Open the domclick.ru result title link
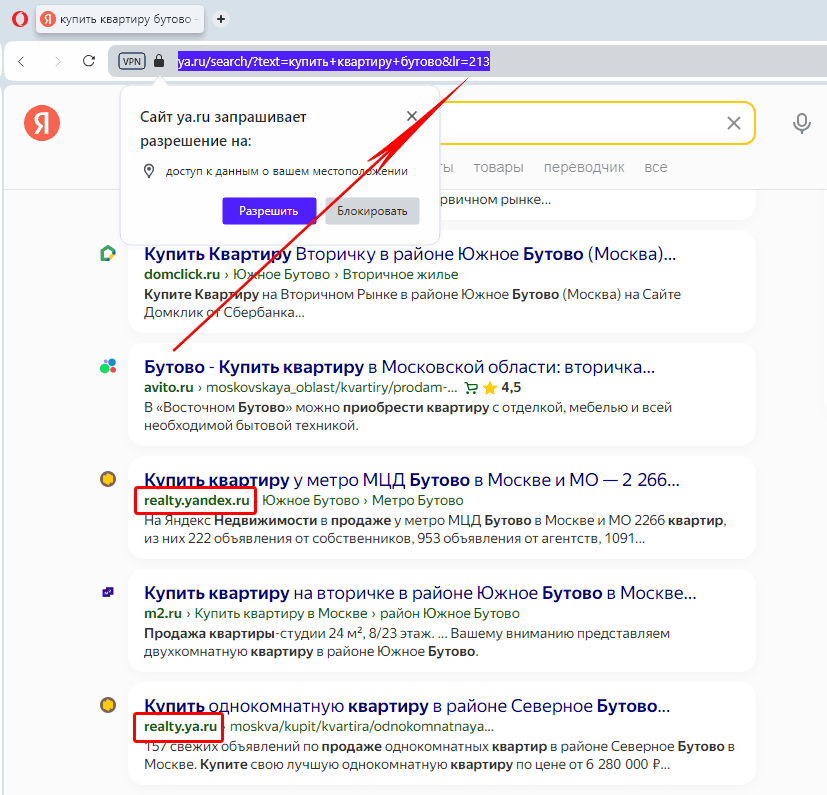This screenshot has width=827, height=795. [x=409, y=254]
